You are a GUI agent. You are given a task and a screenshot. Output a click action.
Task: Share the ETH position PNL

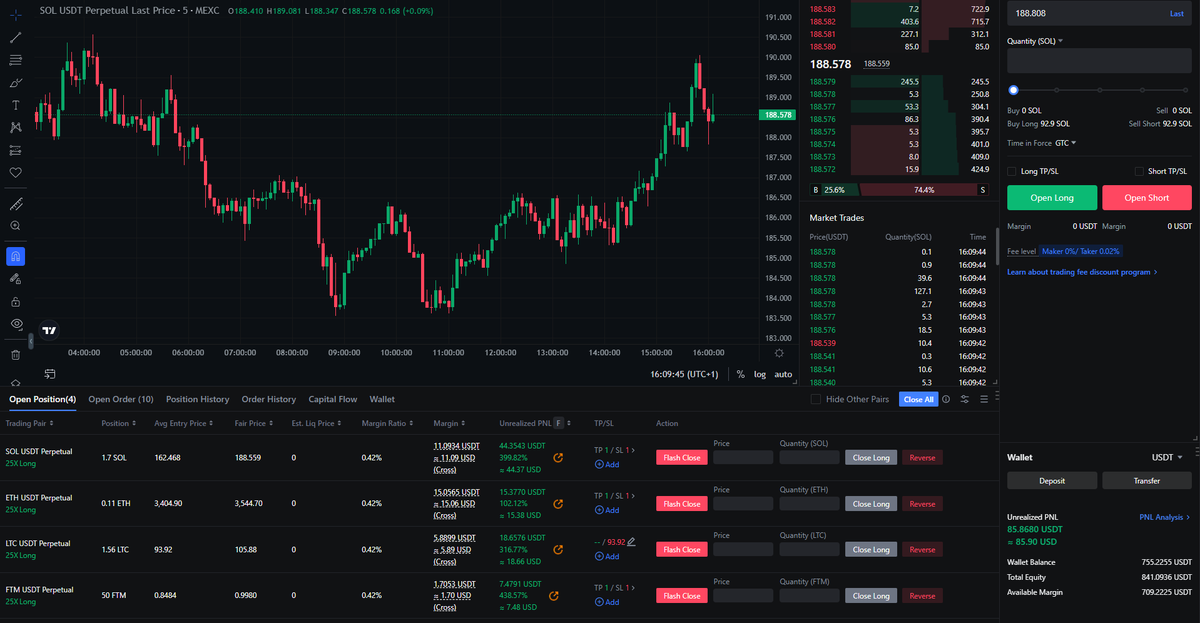click(x=557, y=503)
